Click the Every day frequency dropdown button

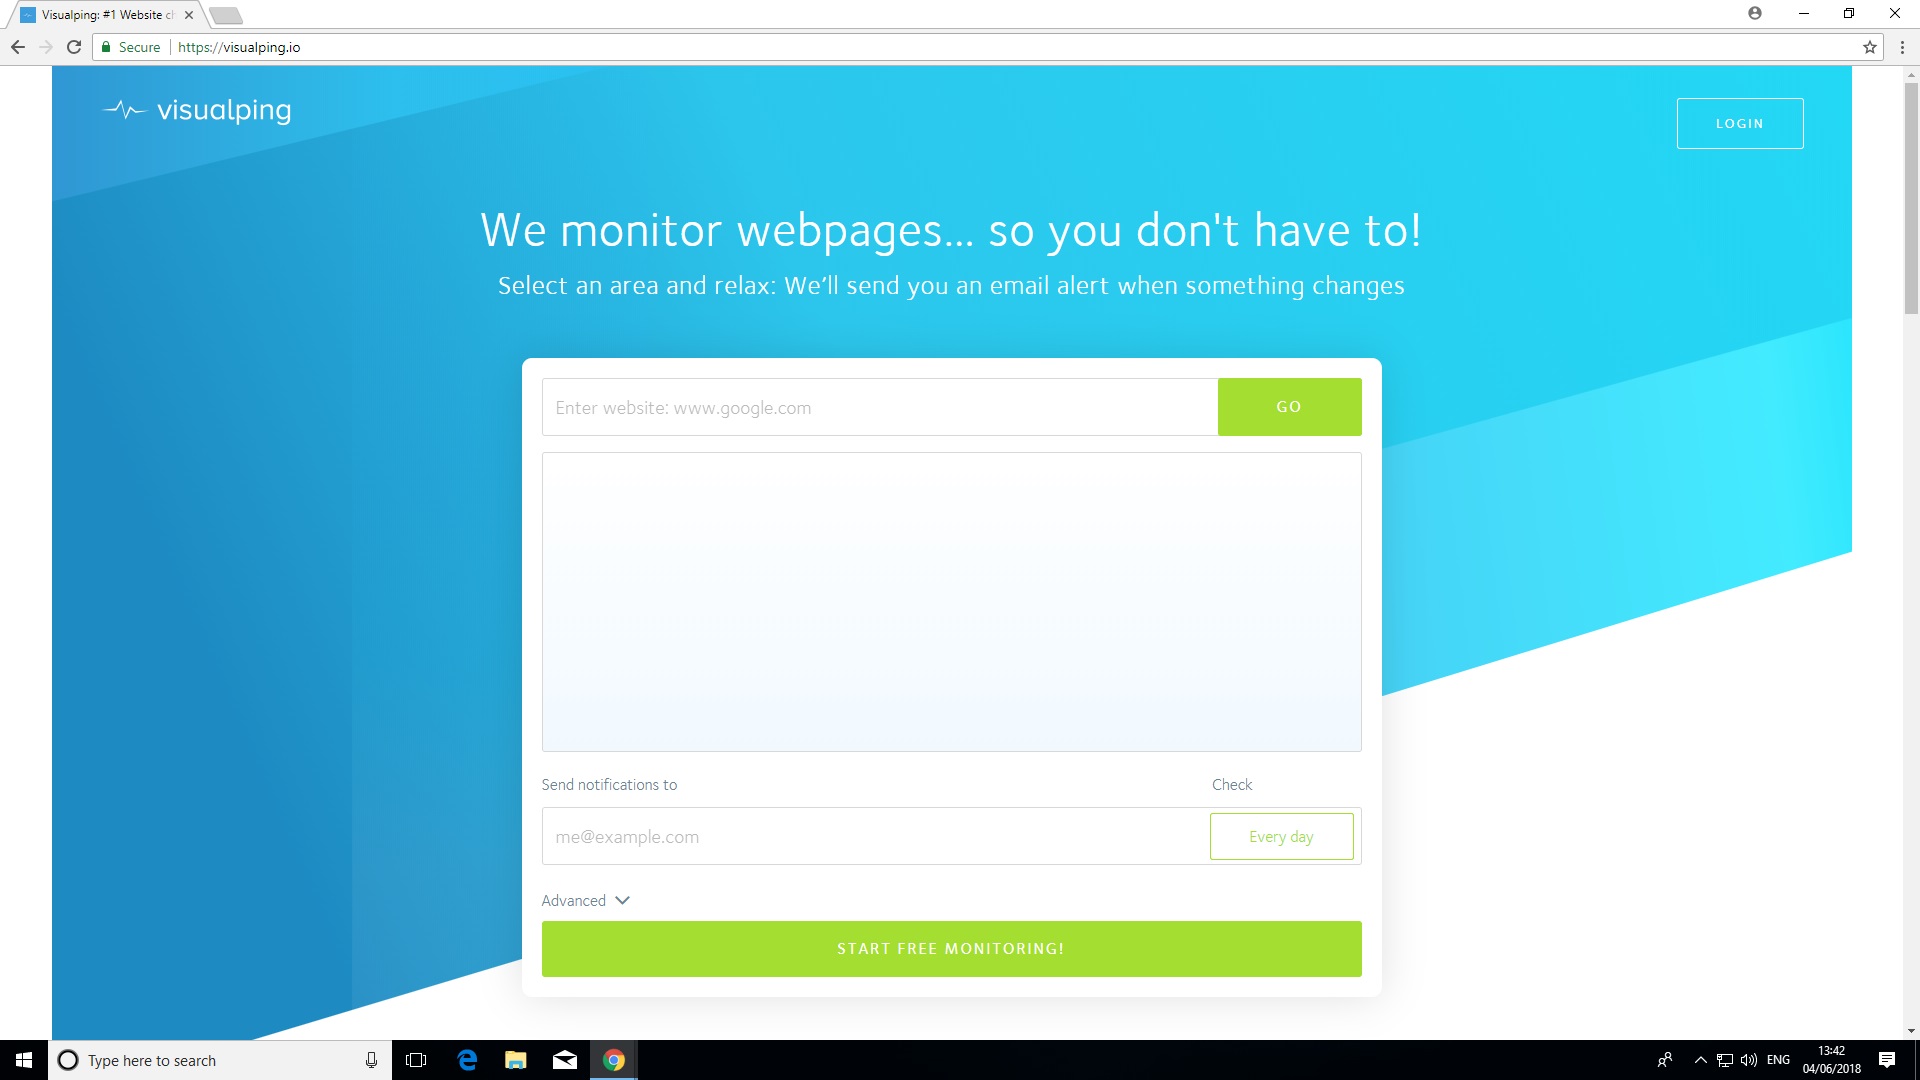[x=1282, y=835]
